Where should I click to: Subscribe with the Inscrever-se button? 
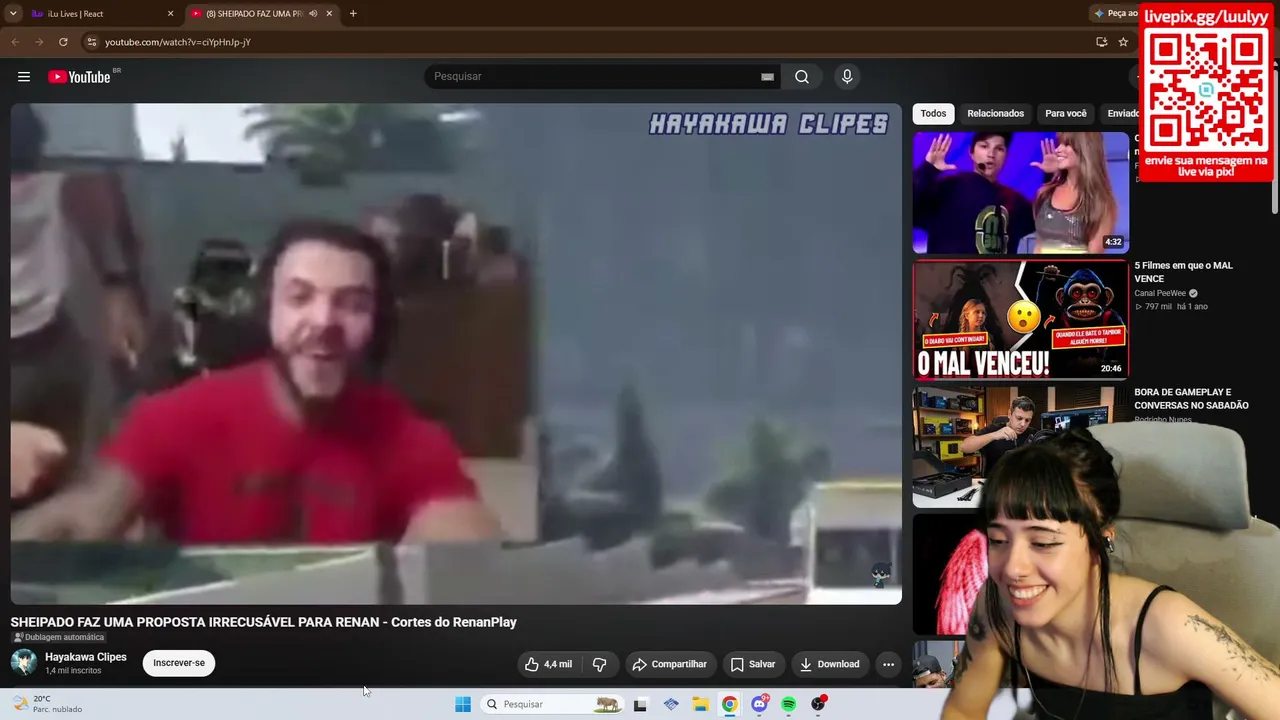coord(179,663)
